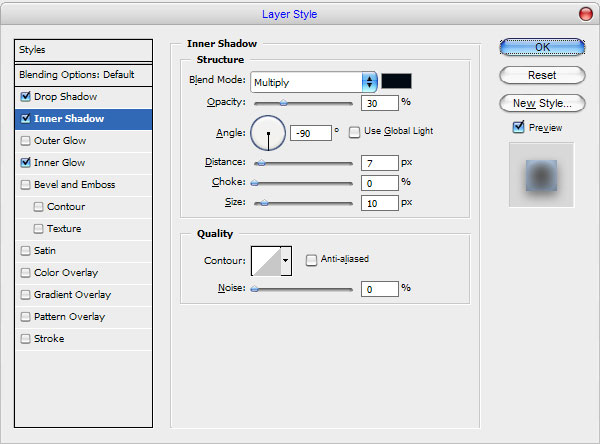Select the Satin style label
The image size is (600, 444).
[x=45, y=251]
